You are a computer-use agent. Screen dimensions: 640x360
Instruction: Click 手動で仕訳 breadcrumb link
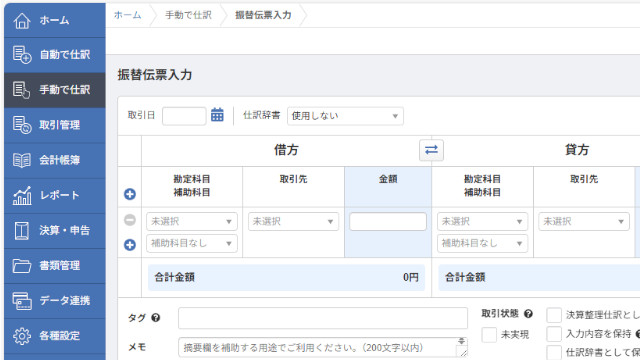click(x=188, y=15)
